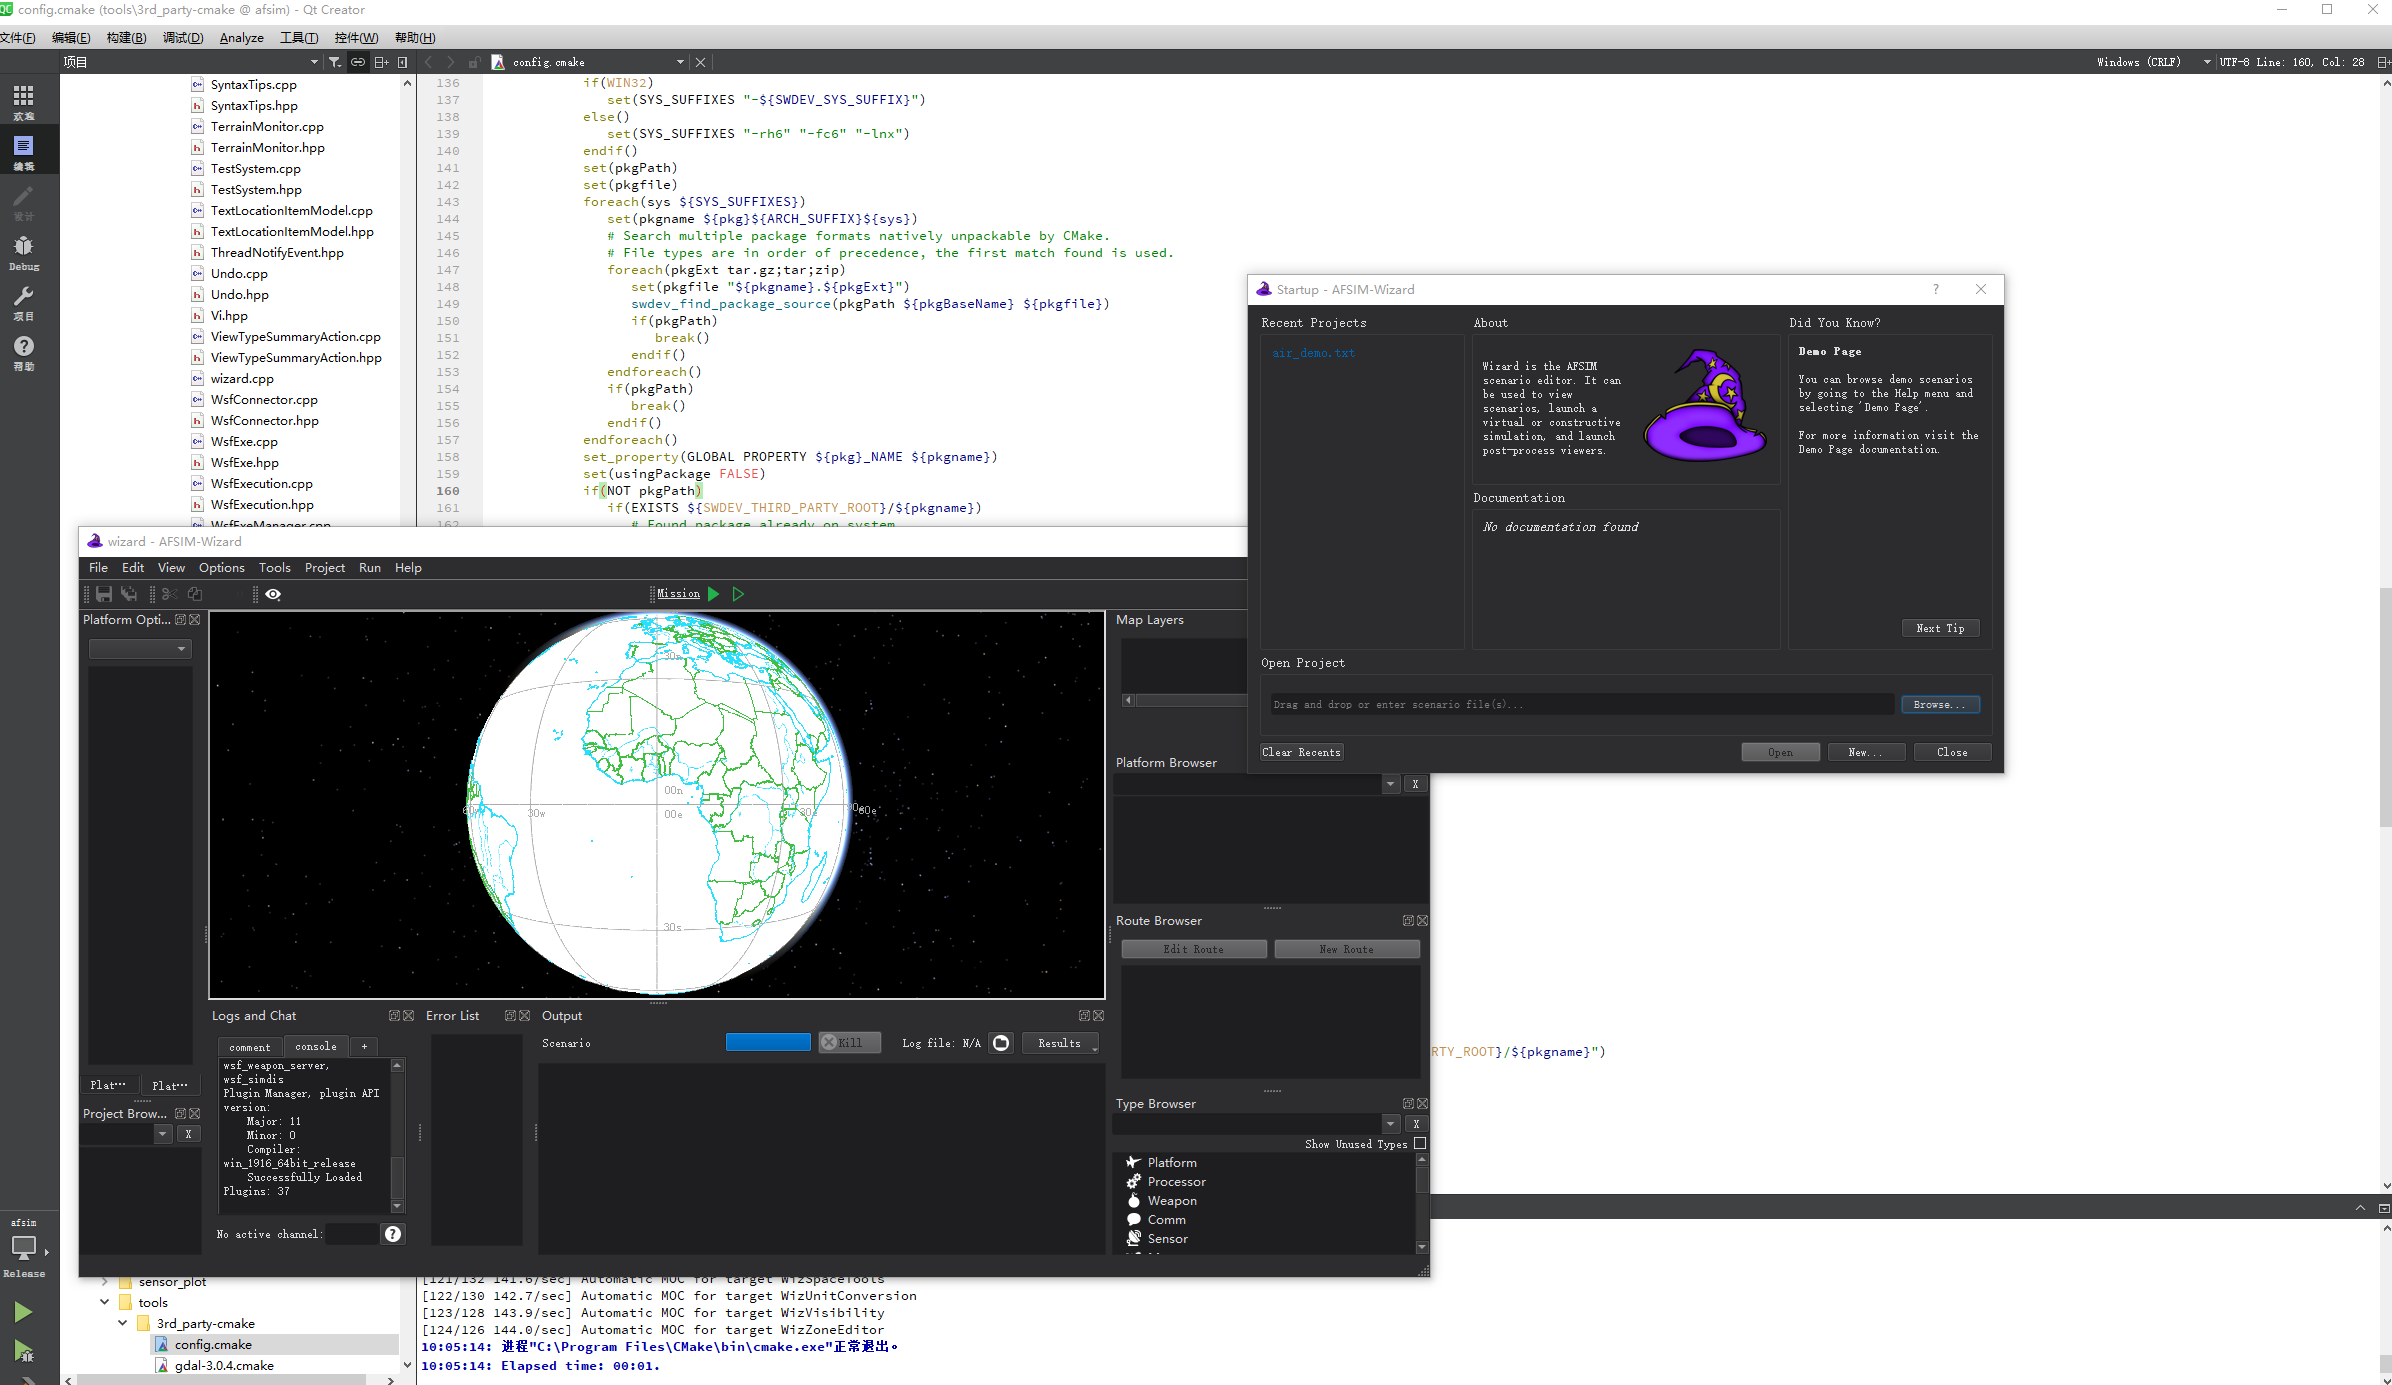Open the Tools menu in AFSIM-Wizard
Image resolution: width=2392 pixels, height=1385 pixels.
(x=274, y=567)
